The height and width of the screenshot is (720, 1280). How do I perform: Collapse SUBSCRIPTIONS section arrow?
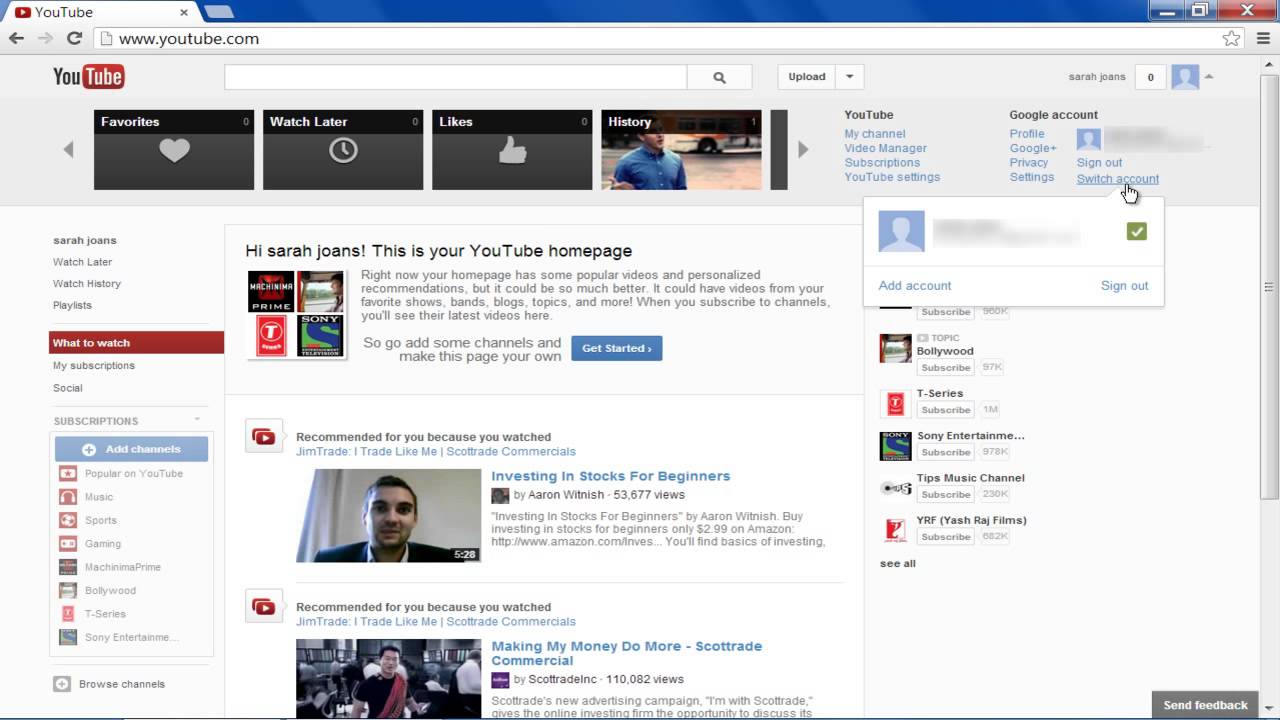tap(197, 420)
